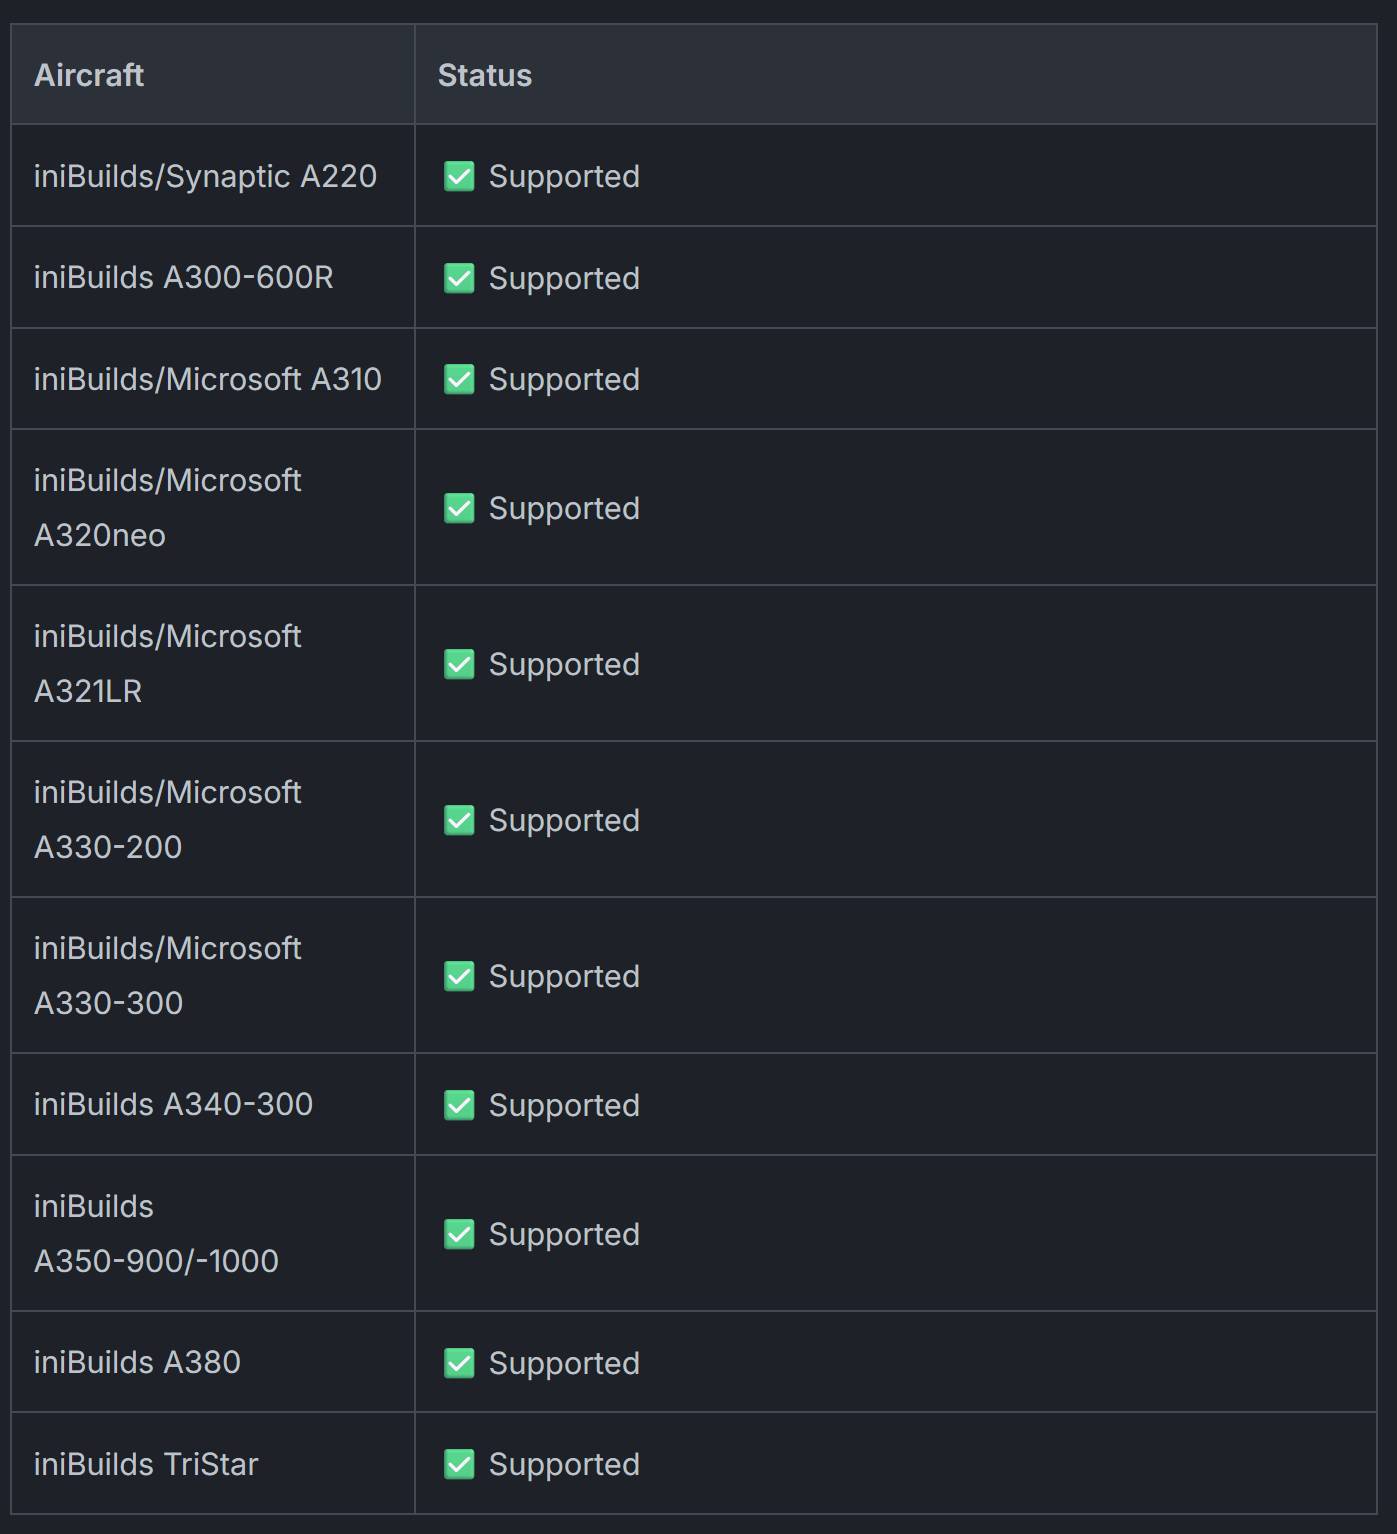Select the checkmark icon in the A321LR row
Screen dimensions: 1397x1534
(459, 664)
